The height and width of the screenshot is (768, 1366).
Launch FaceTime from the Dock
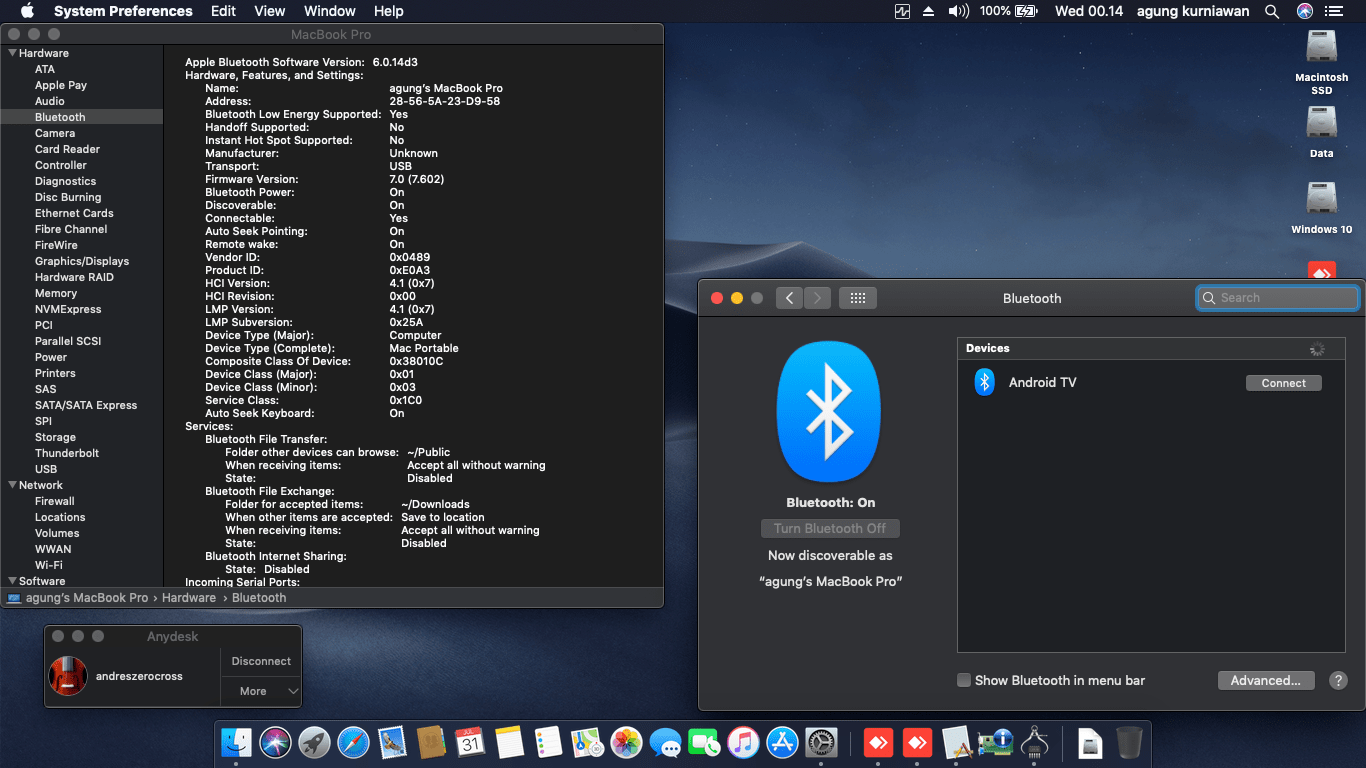704,743
